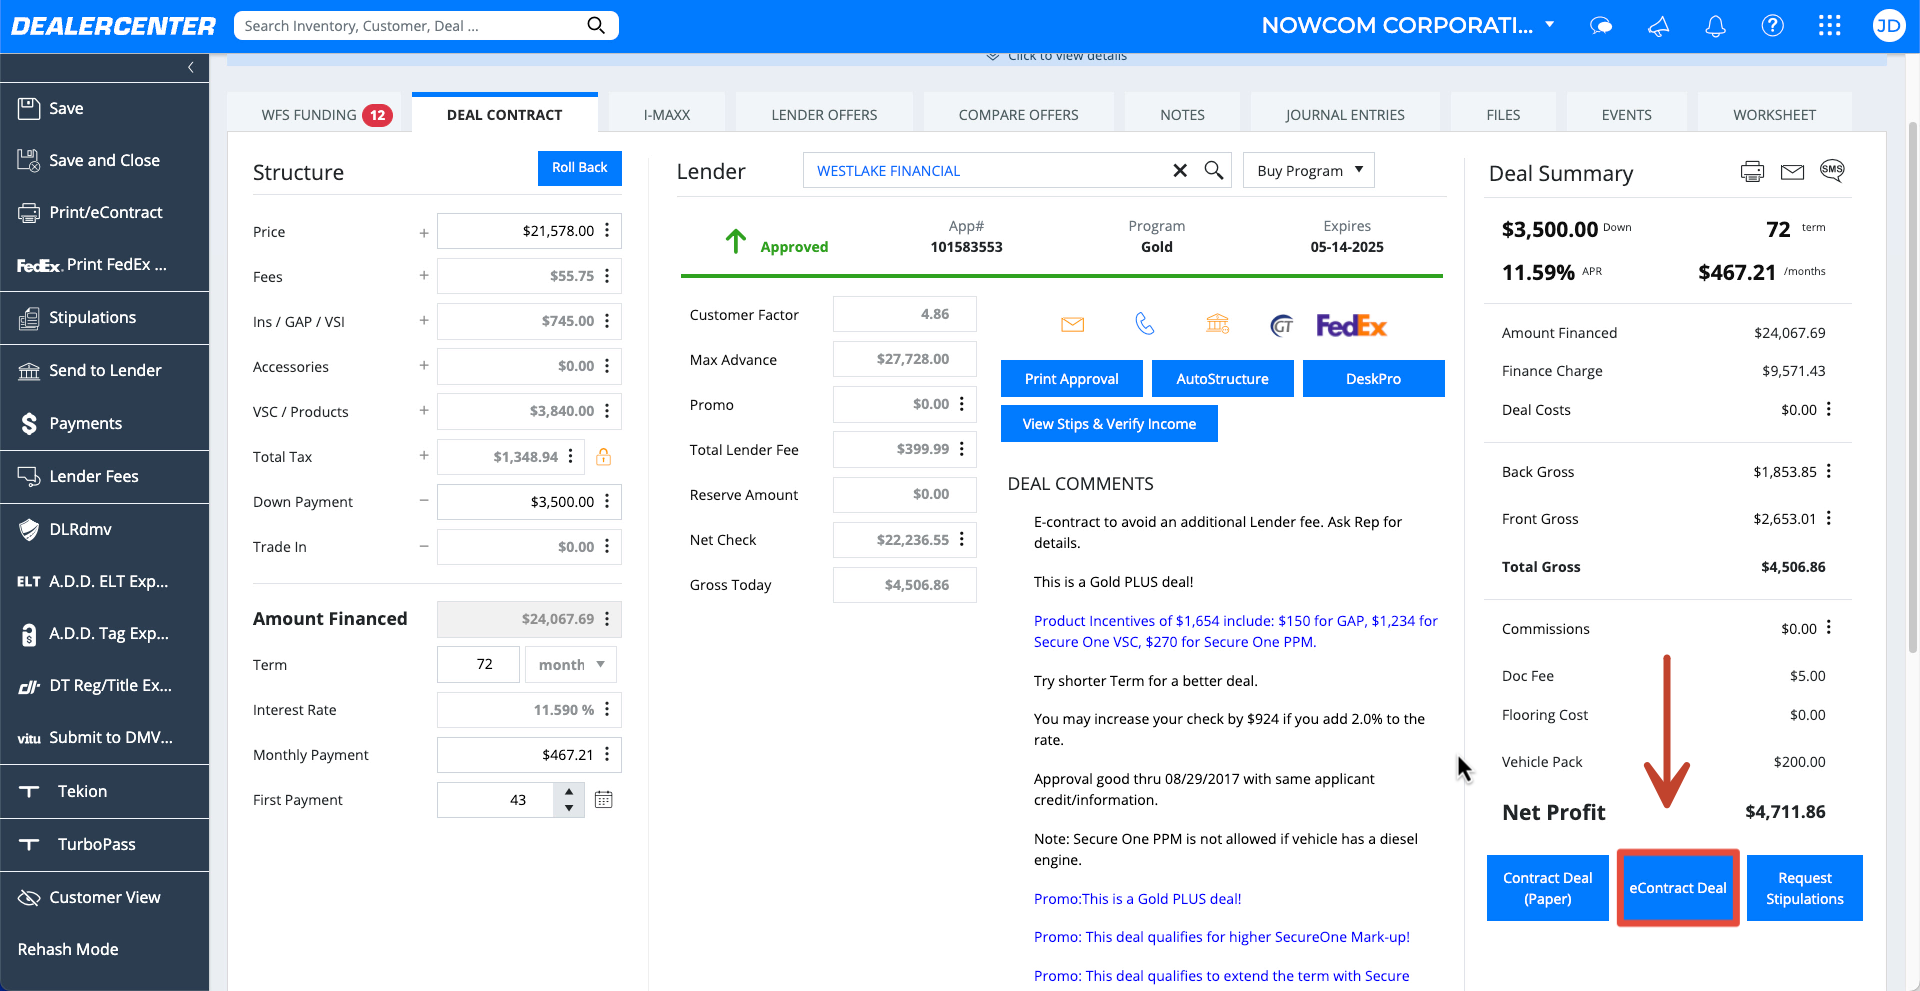Image resolution: width=1920 pixels, height=991 pixels.
Task: Click Print Approval button
Action: tap(1071, 378)
